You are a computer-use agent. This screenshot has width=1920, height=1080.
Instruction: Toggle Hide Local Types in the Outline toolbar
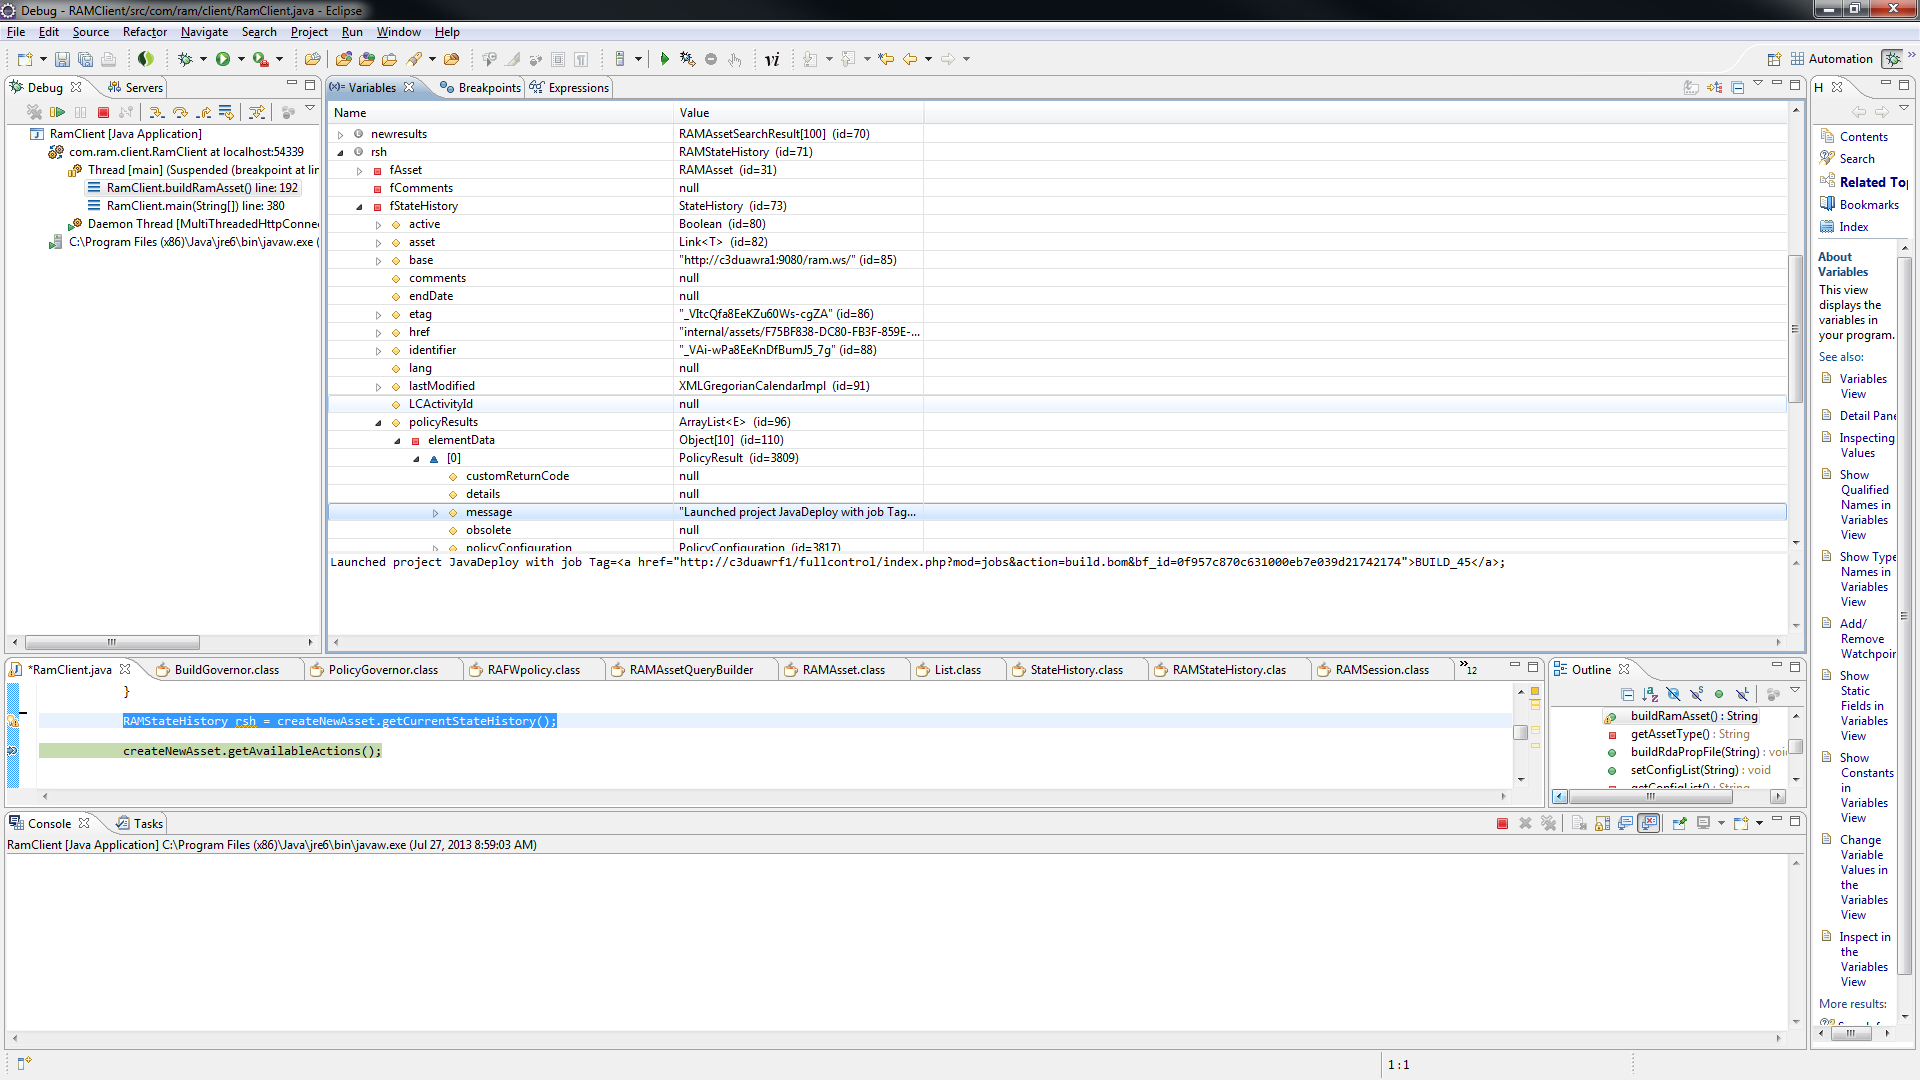(x=1742, y=695)
